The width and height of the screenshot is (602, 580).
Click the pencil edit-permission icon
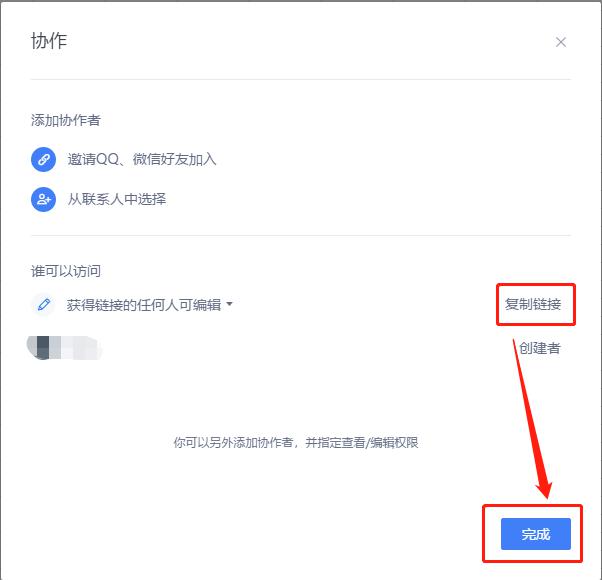point(43,305)
